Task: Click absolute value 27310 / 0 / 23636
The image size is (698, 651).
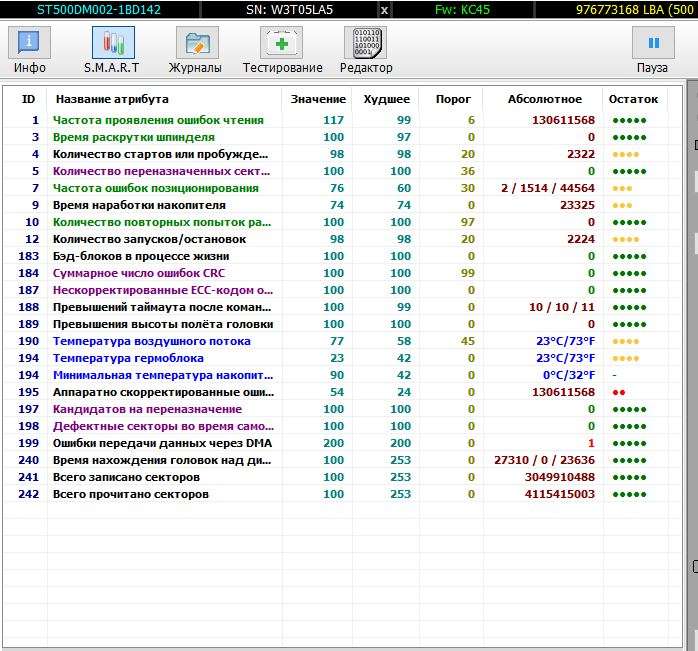Action: click(544, 460)
